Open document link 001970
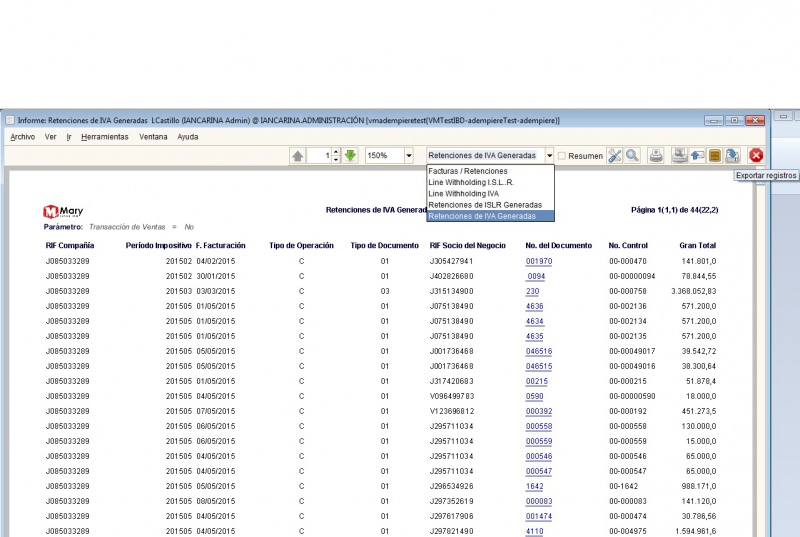 pyautogui.click(x=539, y=261)
